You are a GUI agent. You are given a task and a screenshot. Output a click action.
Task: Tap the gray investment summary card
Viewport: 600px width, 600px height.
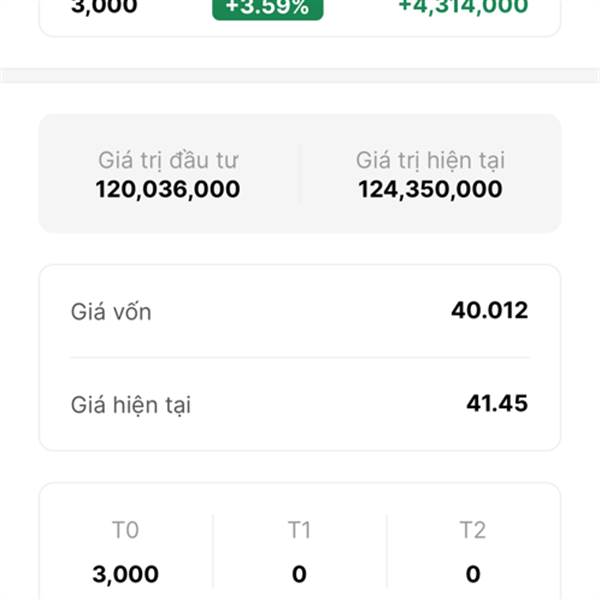(x=300, y=173)
